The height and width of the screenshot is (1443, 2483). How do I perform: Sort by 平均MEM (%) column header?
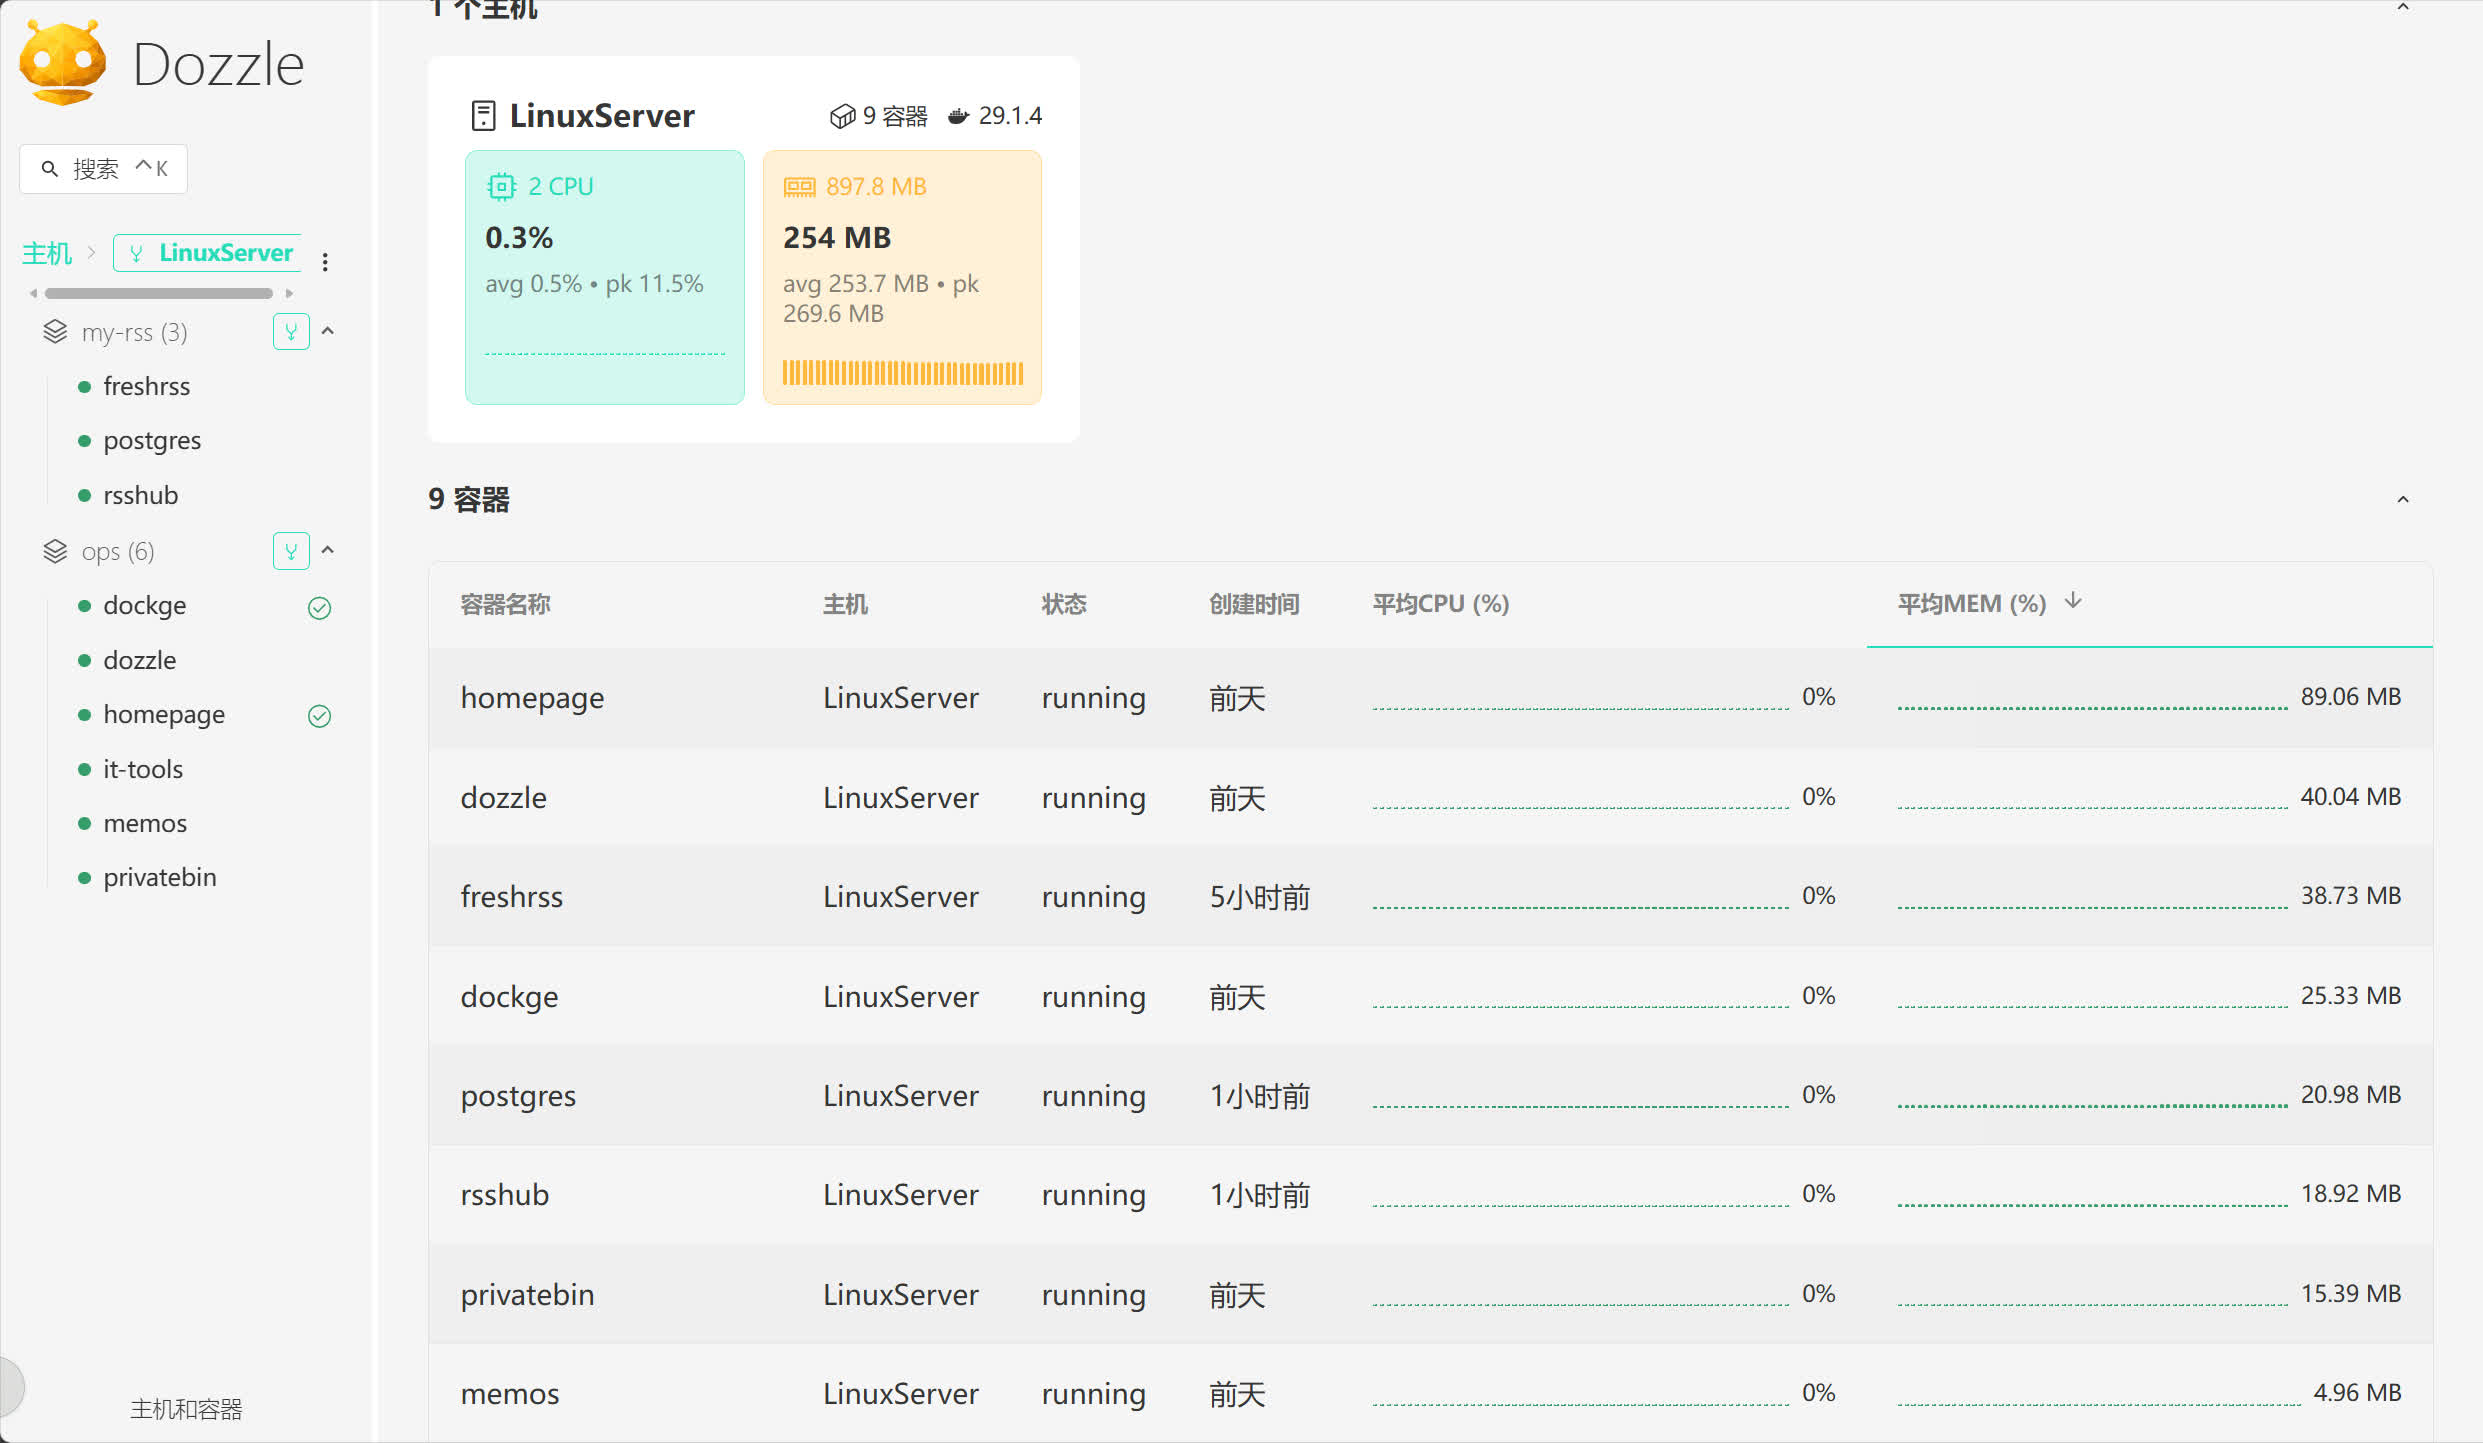click(1971, 604)
